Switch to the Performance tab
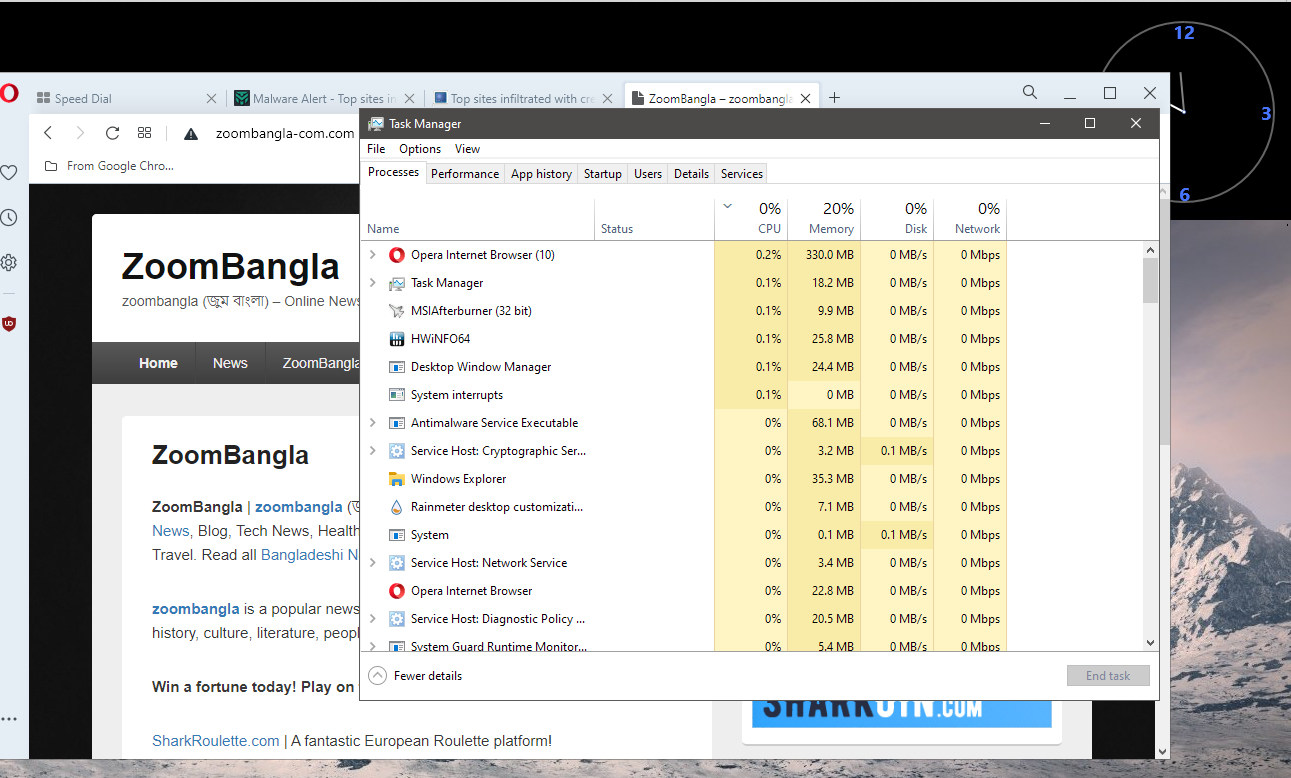The height and width of the screenshot is (778, 1291). point(465,174)
